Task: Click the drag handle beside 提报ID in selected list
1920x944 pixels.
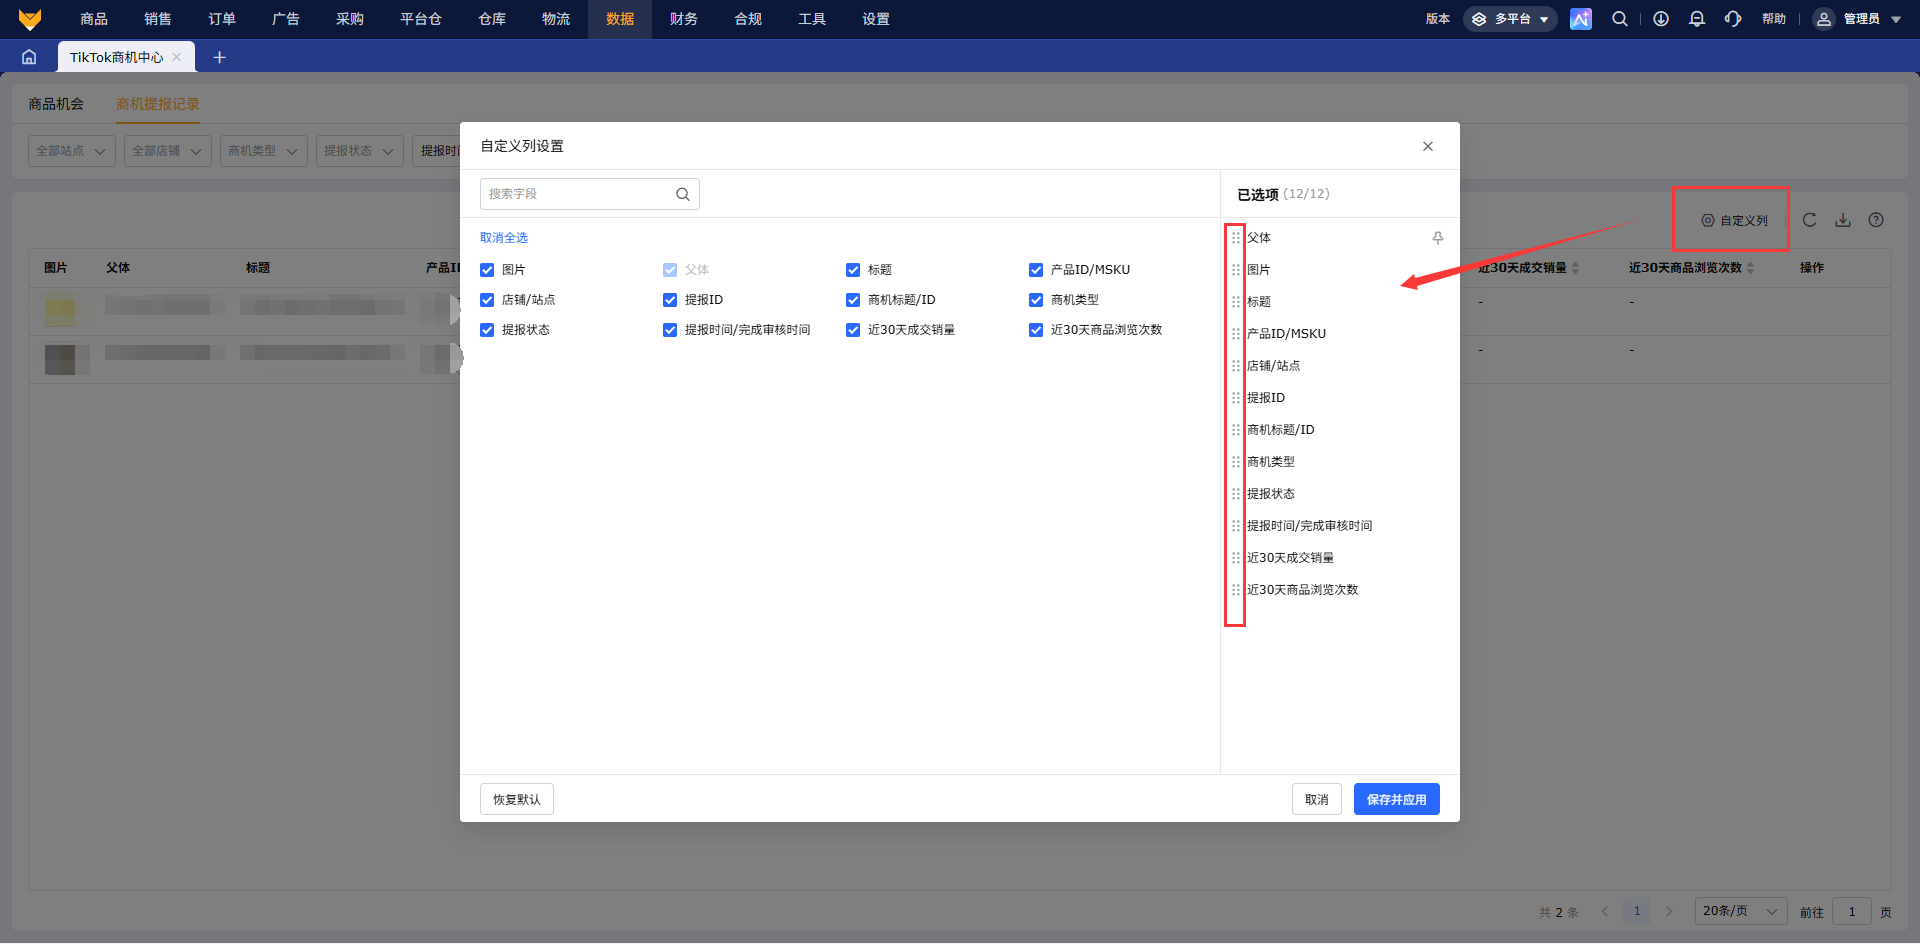Action: point(1236,398)
